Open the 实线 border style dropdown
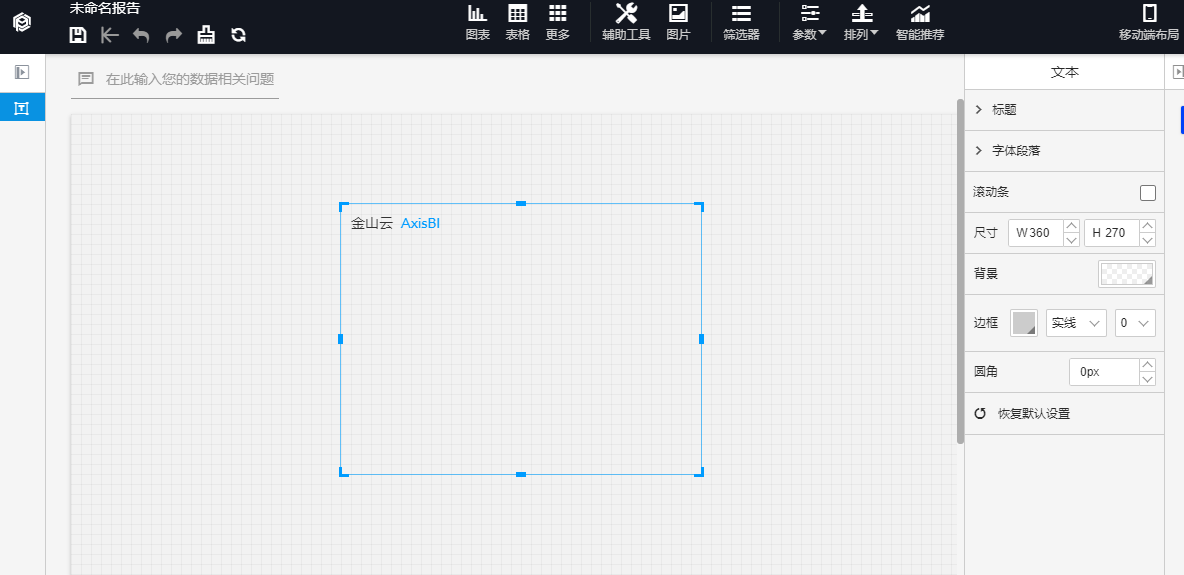The width and height of the screenshot is (1184, 575). [1076, 323]
